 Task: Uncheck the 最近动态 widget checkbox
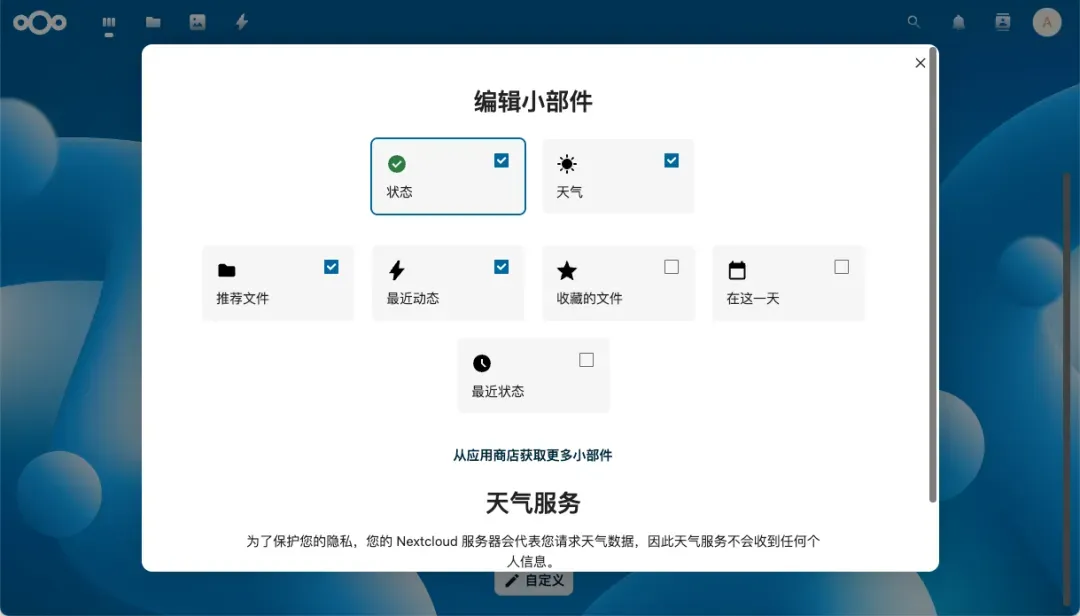point(501,267)
